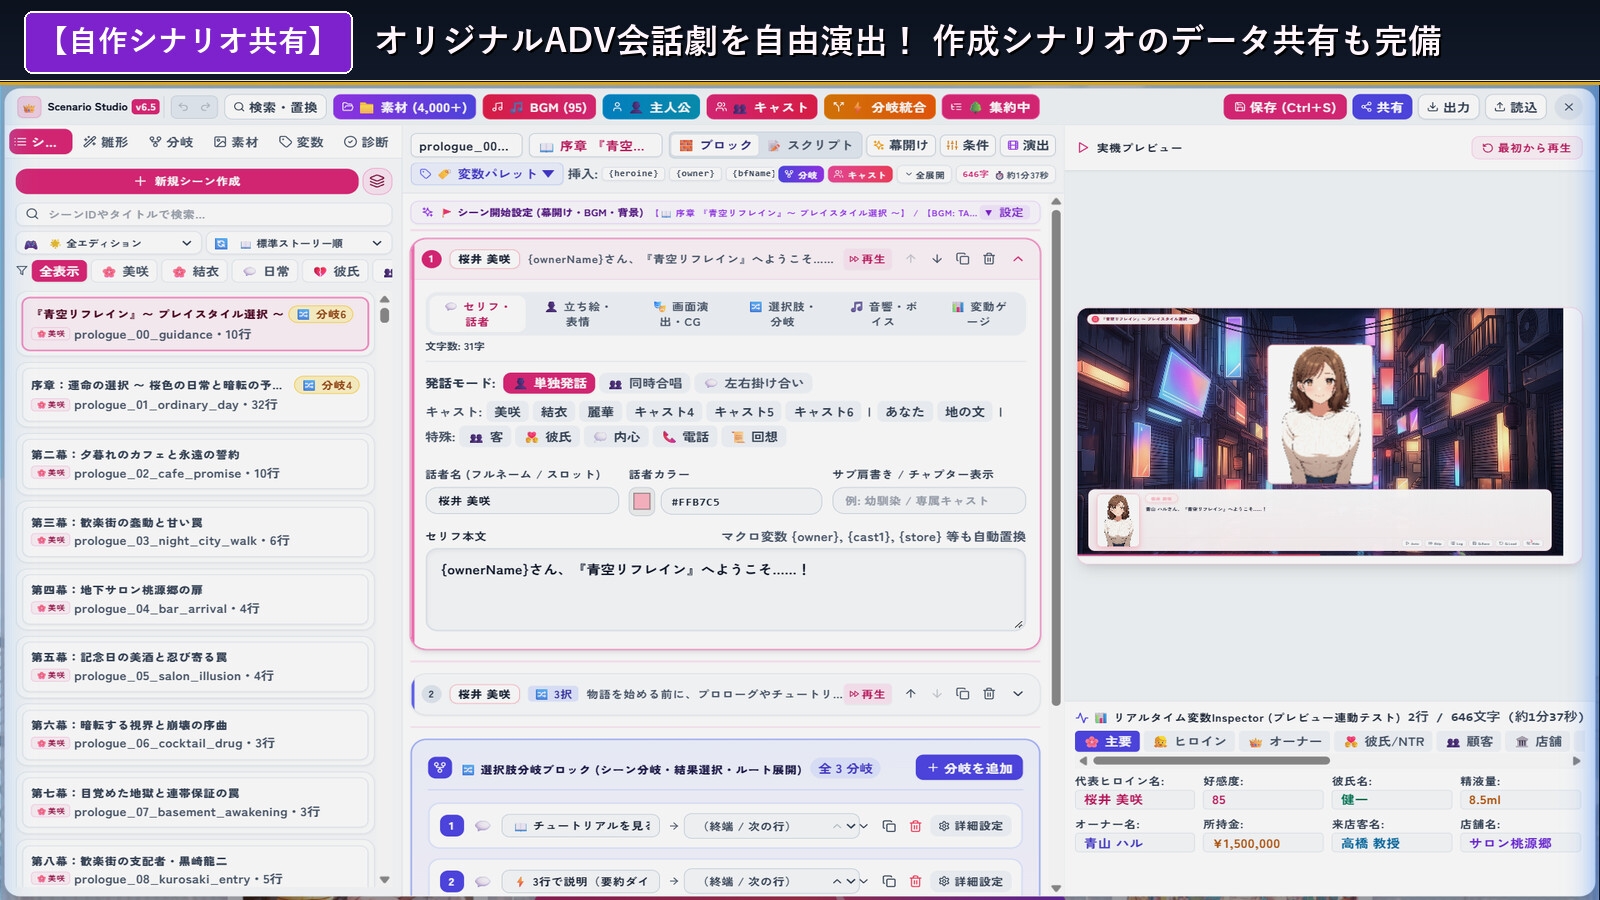Viewport: 1600px width, 900px height.
Task: Switch to セリフ・話者 tab
Action: click(477, 314)
